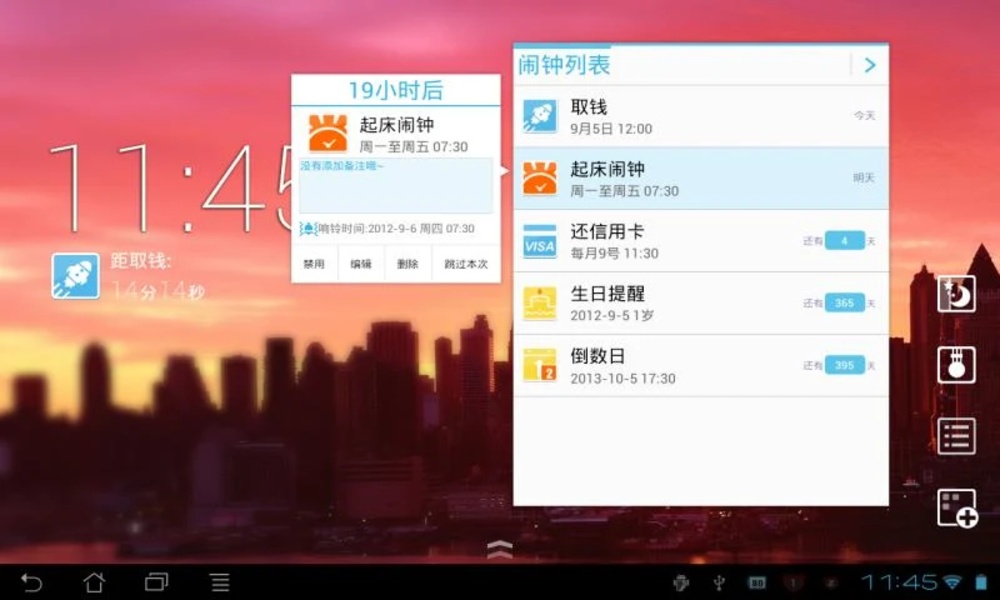
Task: Tap the large 11:45 clock widget
Action: pyautogui.click(x=171, y=188)
